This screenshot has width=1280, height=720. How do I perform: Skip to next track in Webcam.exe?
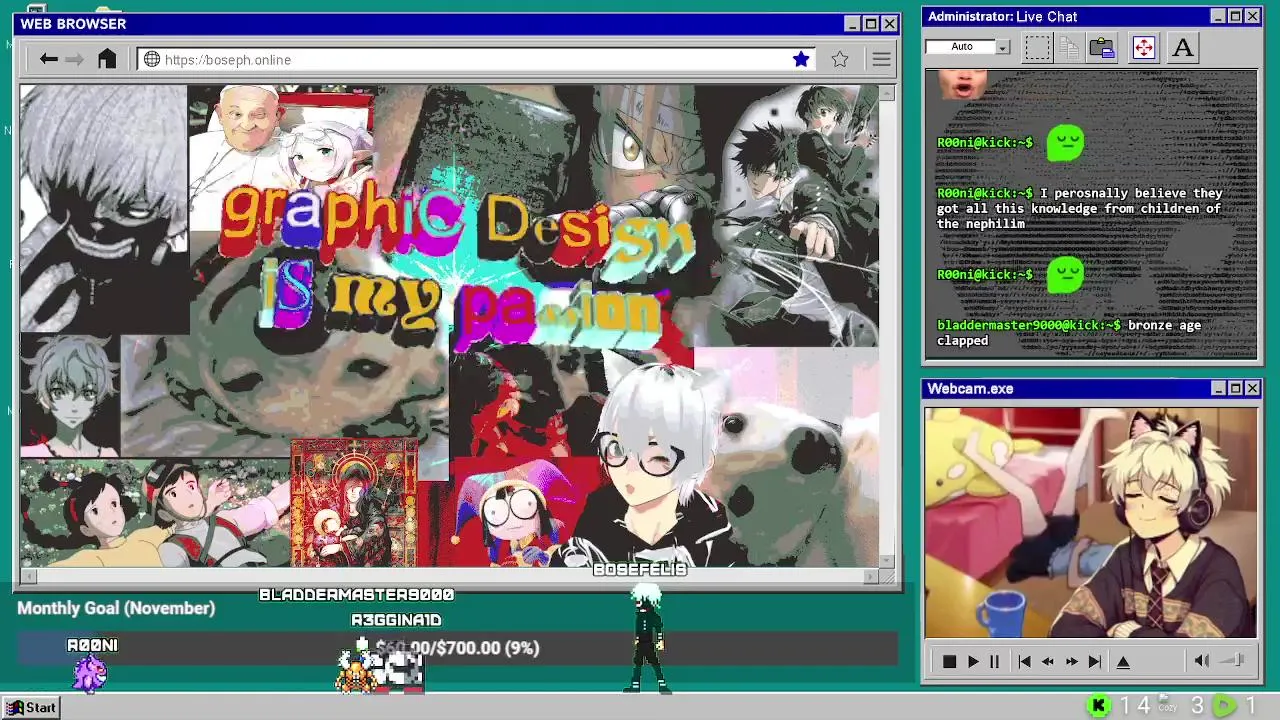(1094, 662)
